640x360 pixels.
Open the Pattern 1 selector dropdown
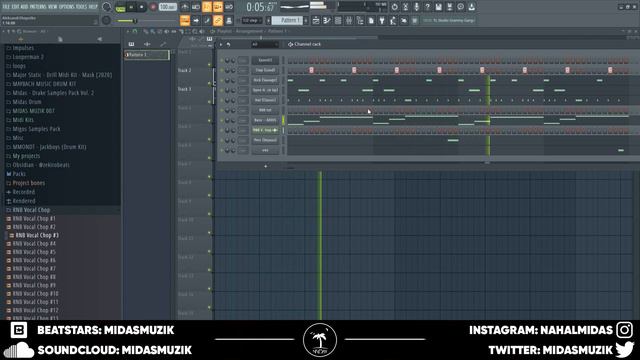(x=287, y=20)
